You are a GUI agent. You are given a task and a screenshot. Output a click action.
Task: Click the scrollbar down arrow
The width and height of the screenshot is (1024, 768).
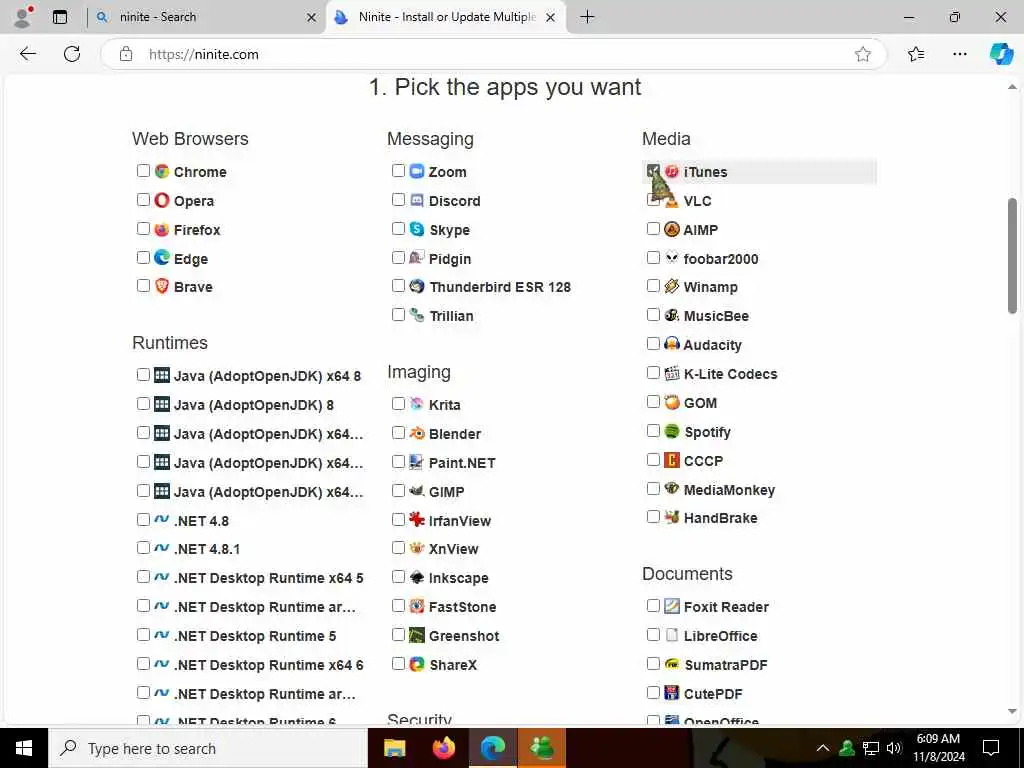click(1012, 711)
